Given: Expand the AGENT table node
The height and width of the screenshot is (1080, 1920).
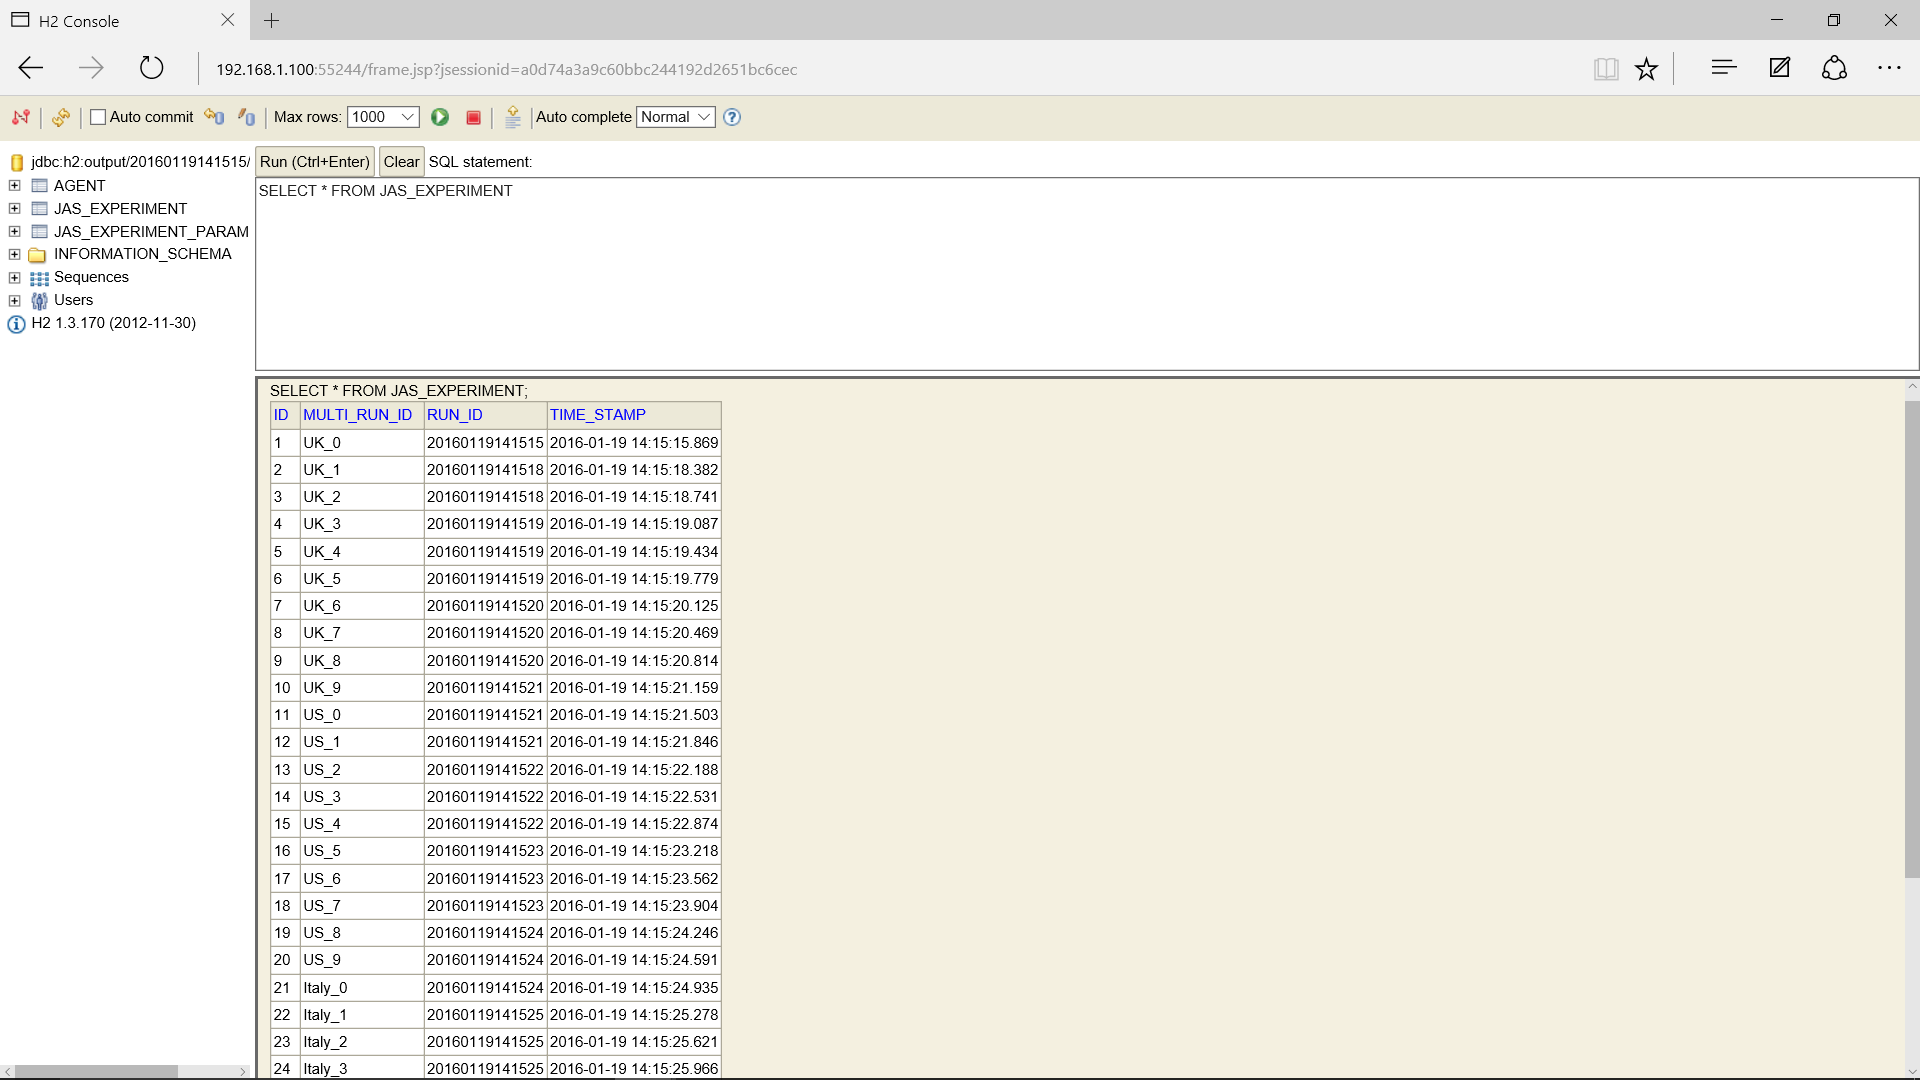Looking at the screenshot, I should tap(14, 186).
